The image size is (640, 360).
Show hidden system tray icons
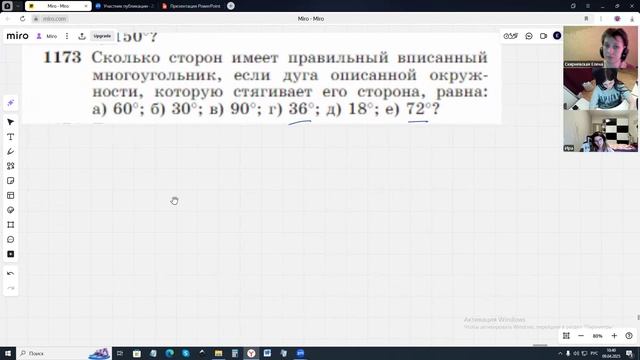click(560, 353)
